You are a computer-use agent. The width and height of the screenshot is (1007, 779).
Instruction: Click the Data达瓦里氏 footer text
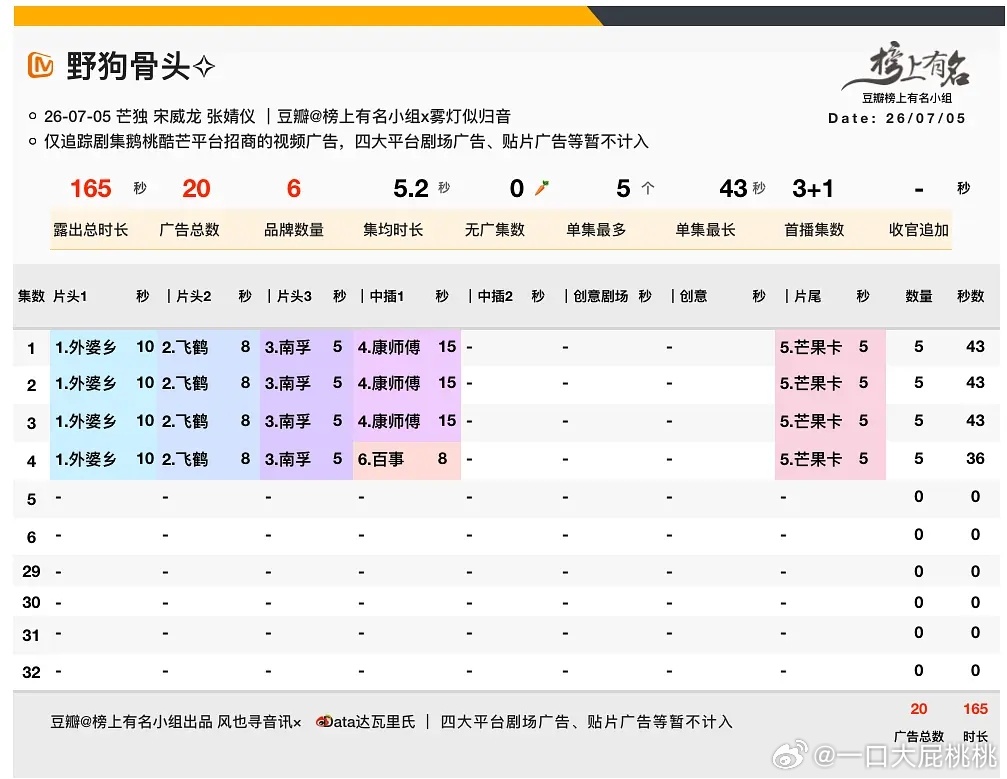coord(372,722)
